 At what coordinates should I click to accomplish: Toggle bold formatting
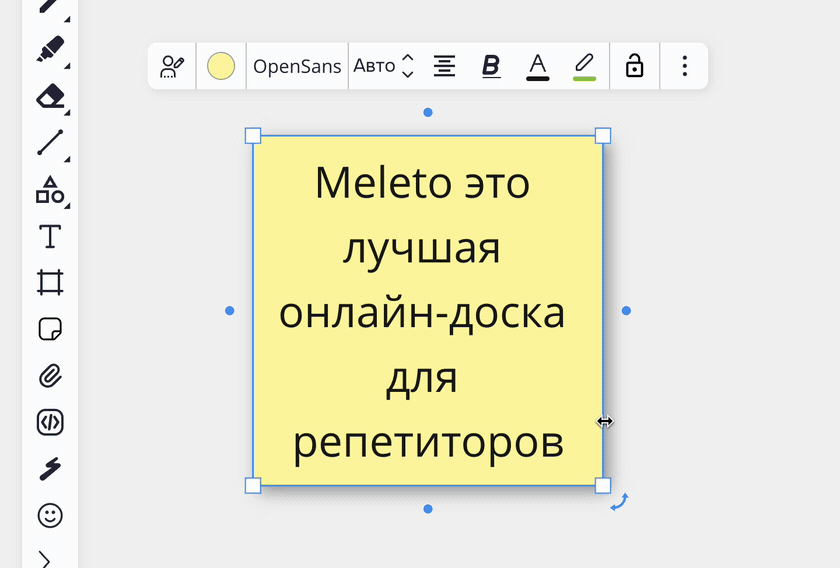[491, 66]
